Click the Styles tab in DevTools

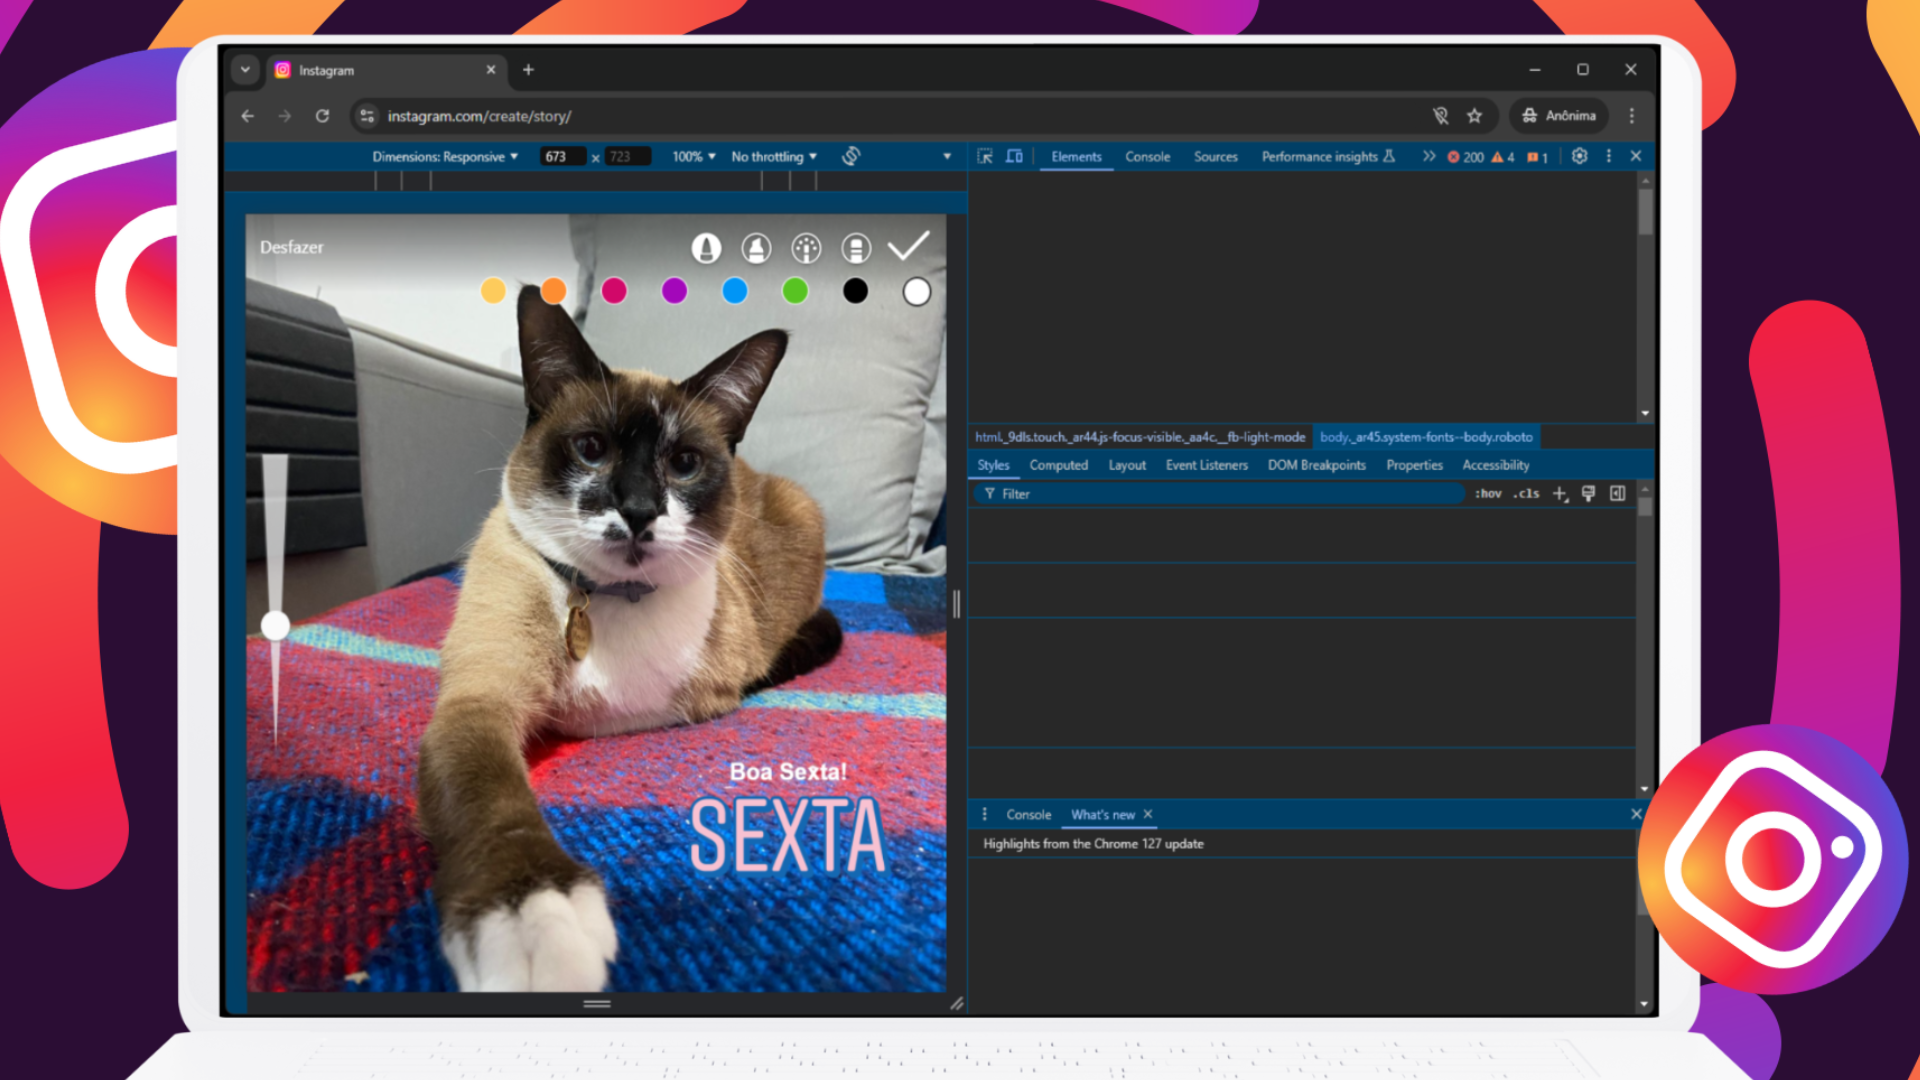[x=993, y=464]
